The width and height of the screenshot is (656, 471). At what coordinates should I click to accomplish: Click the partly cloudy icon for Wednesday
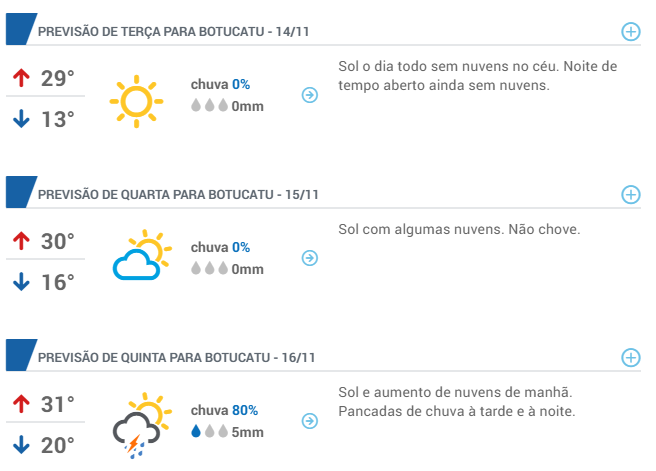(x=142, y=254)
